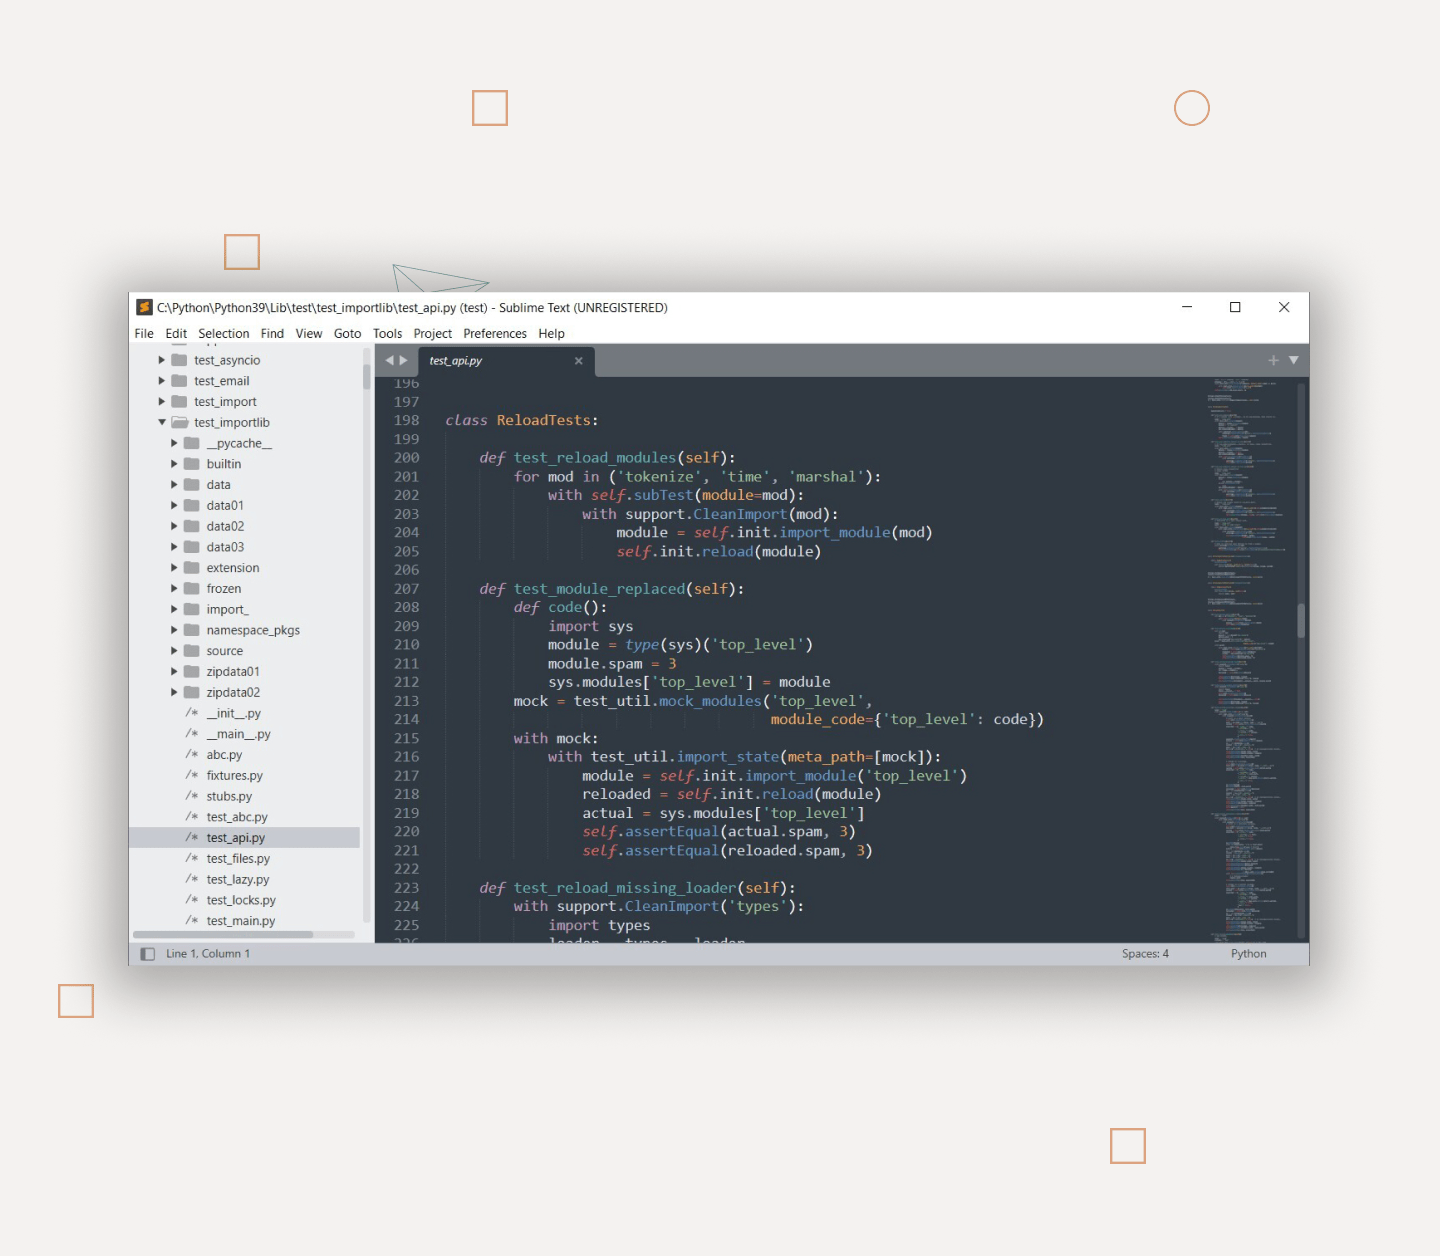The image size is (1440, 1256).
Task: Open test_lazy.py in the sidebar
Action: pyautogui.click(x=238, y=880)
